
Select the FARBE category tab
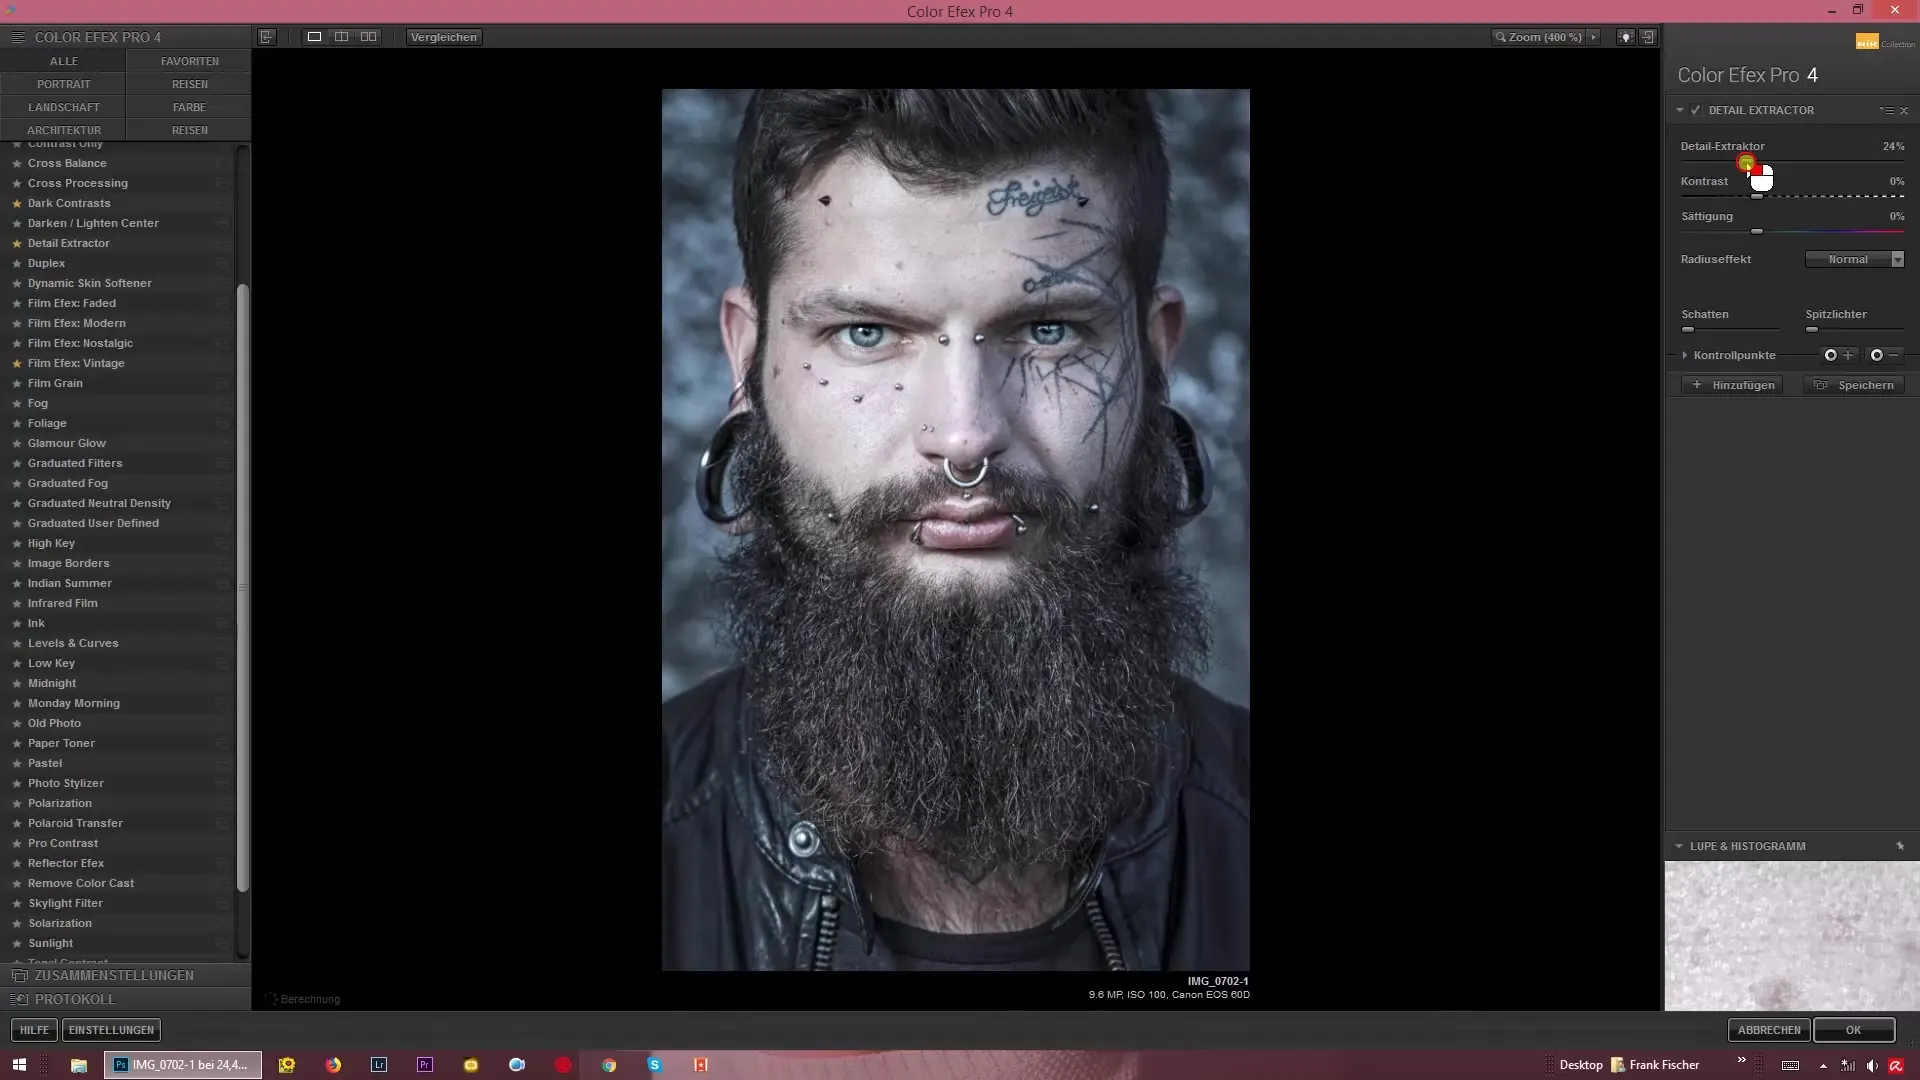coord(189,107)
